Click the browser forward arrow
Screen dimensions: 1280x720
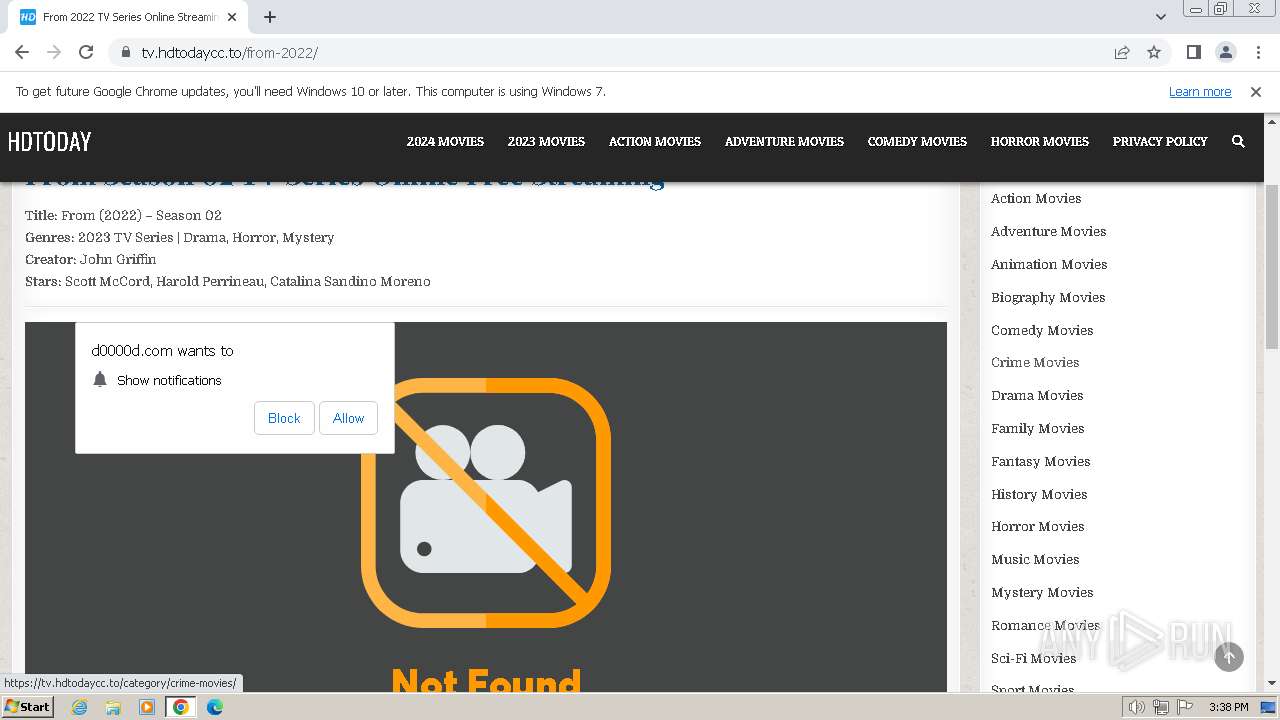[x=54, y=52]
